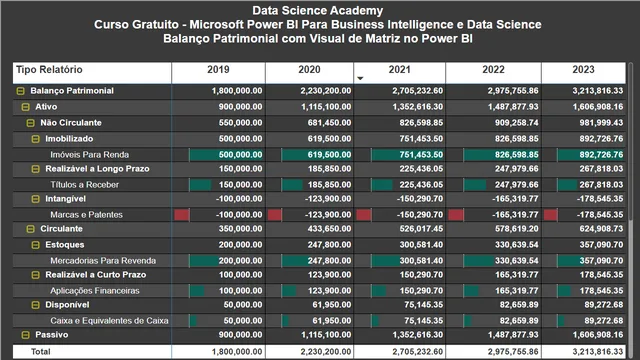Select the Títulos a Receber row label

84,185
